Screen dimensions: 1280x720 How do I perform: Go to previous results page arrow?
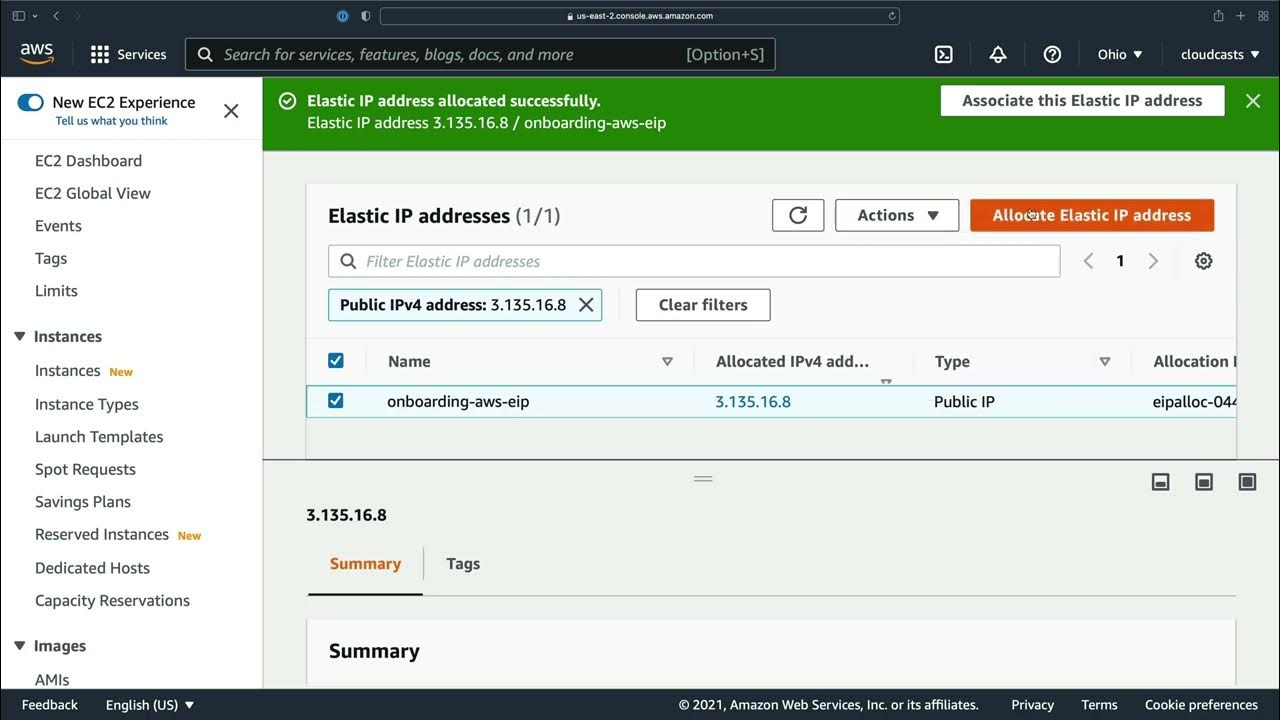[1088, 261]
